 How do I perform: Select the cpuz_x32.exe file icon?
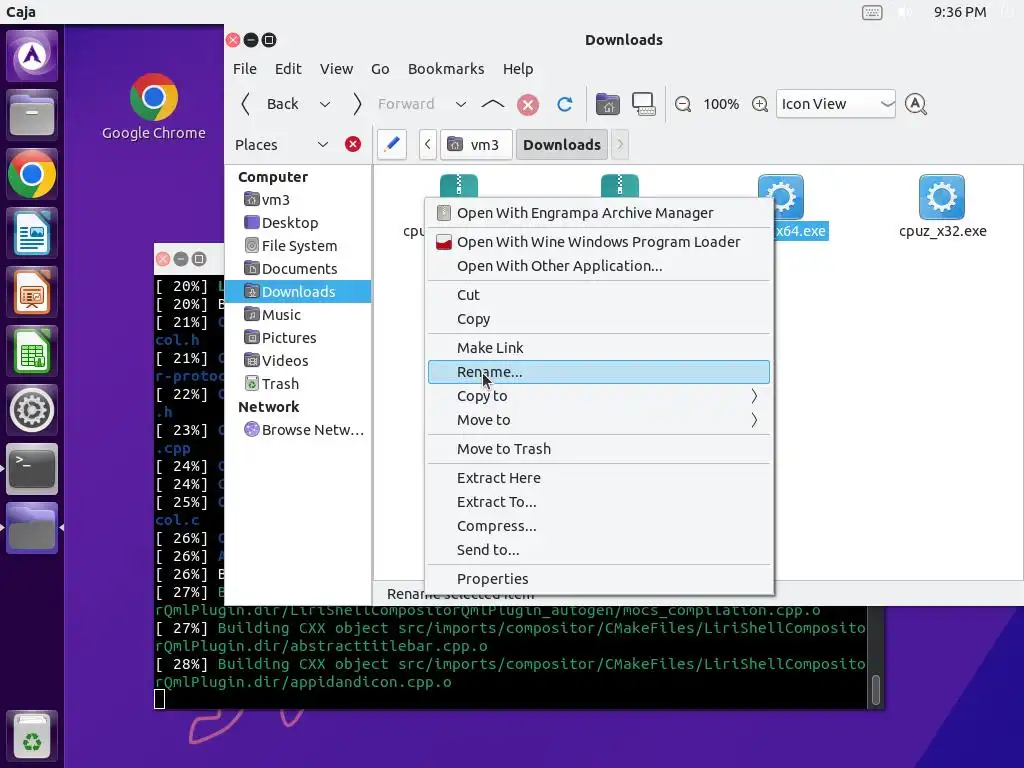tap(942, 197)
